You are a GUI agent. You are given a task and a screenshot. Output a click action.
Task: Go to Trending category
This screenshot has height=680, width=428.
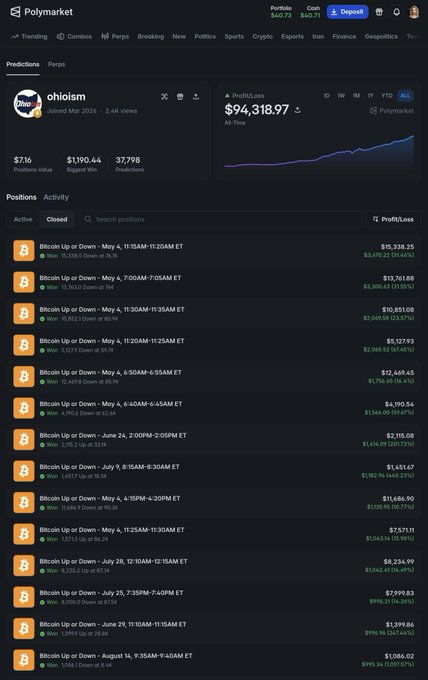click(29, 36)
